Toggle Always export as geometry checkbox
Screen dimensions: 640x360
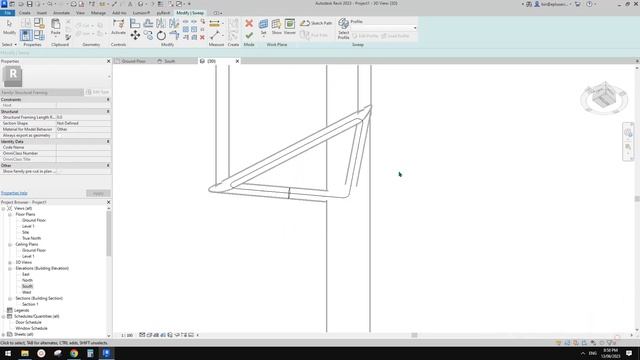coord(60,135)
